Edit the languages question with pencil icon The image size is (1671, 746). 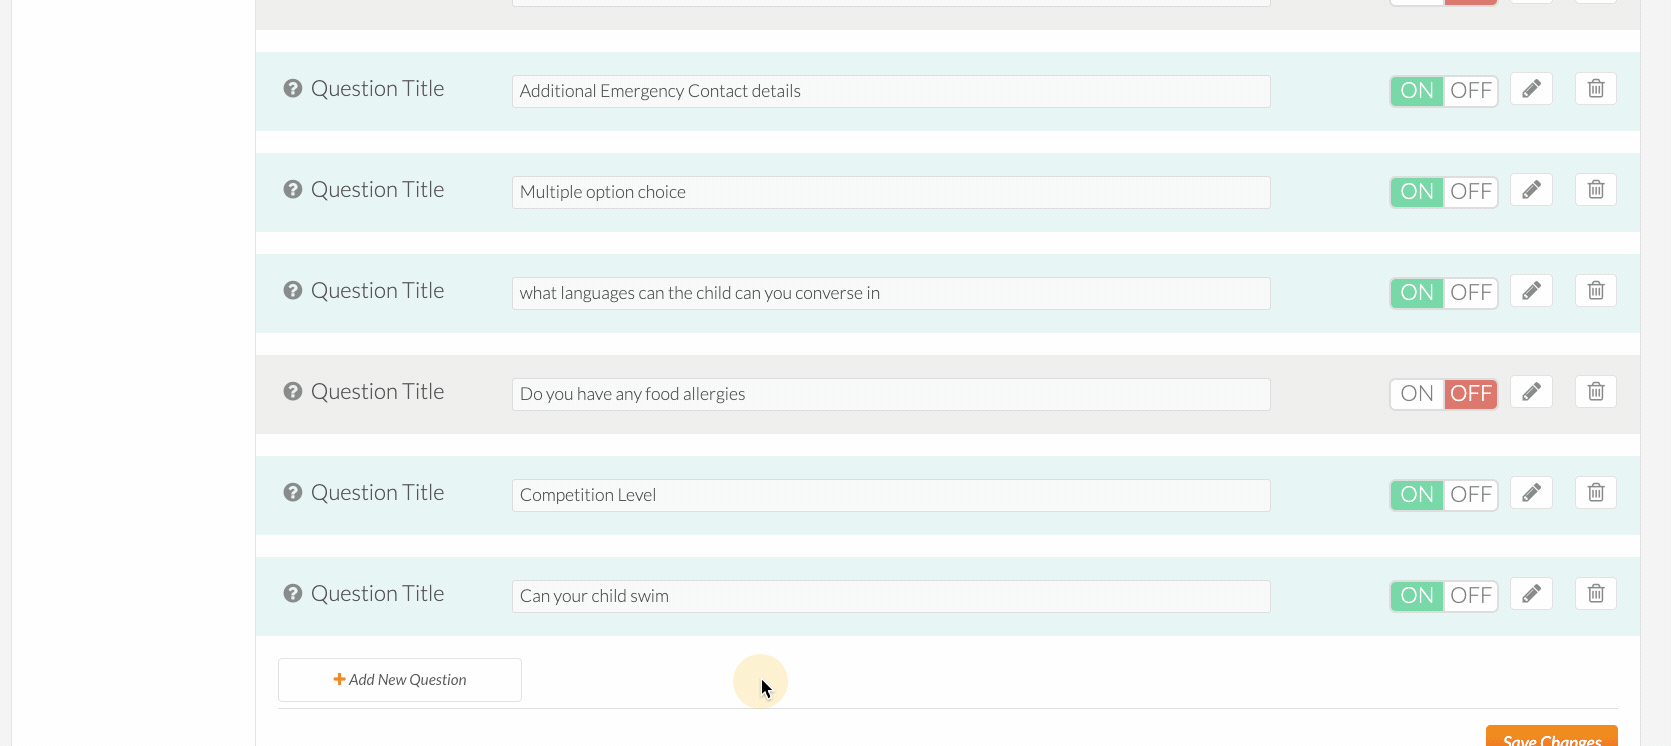tap(1531, 291)
